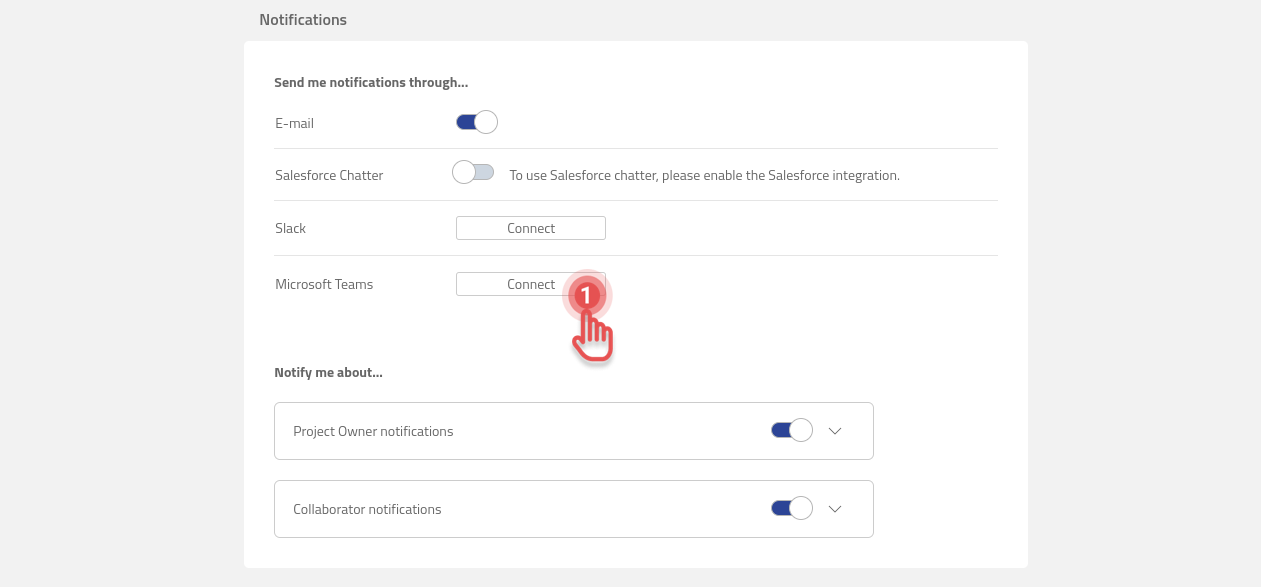Click the pointing hand cursor graphic
This screenshot has height=587, width=1261.
pos(592,335)
